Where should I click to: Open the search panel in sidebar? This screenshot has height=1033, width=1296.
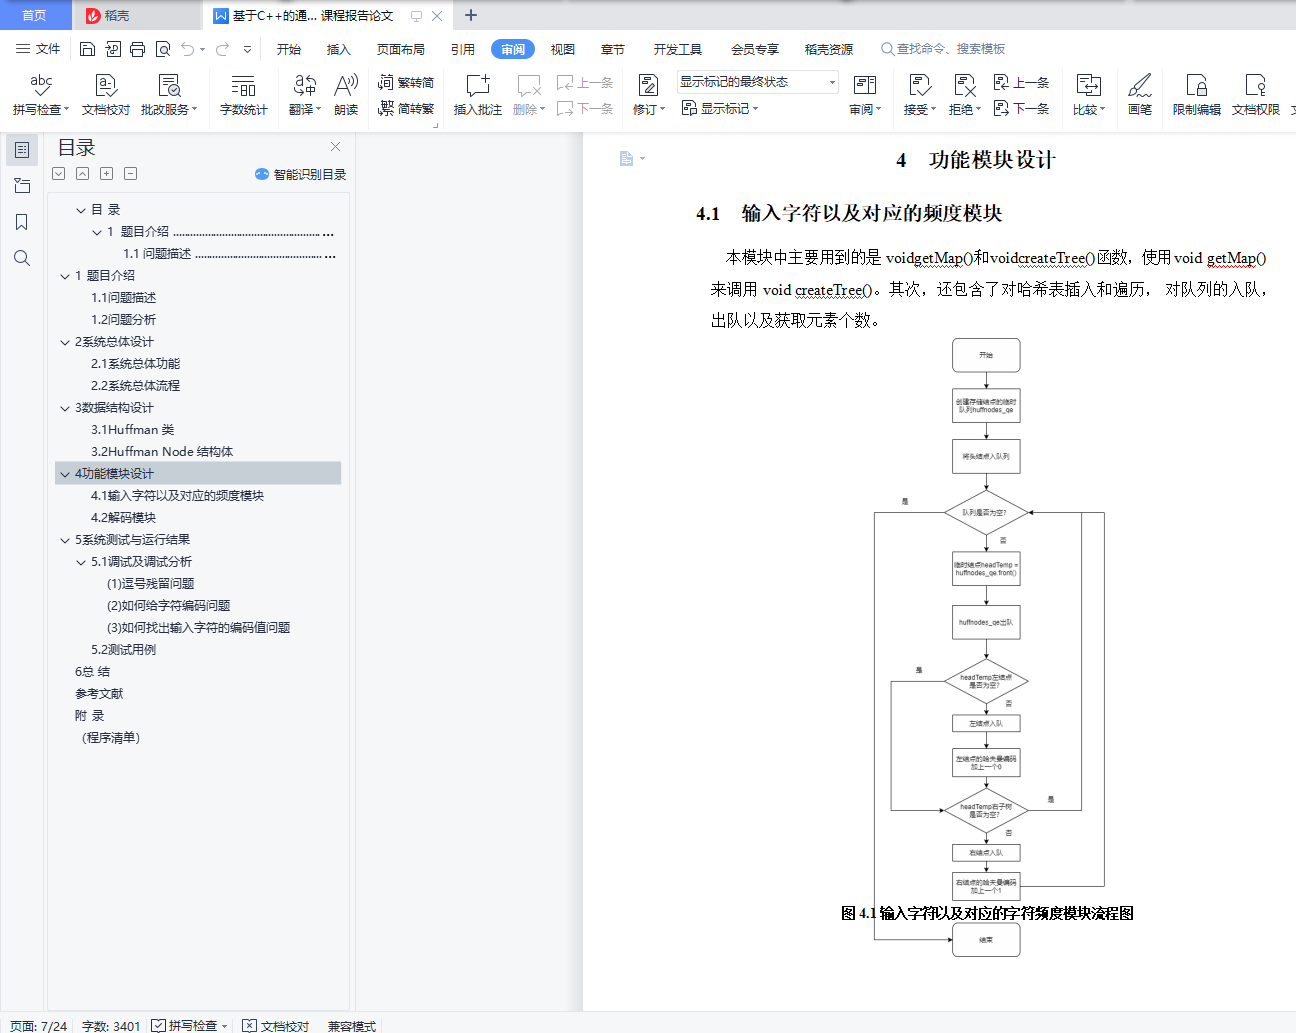coord(22,258)
